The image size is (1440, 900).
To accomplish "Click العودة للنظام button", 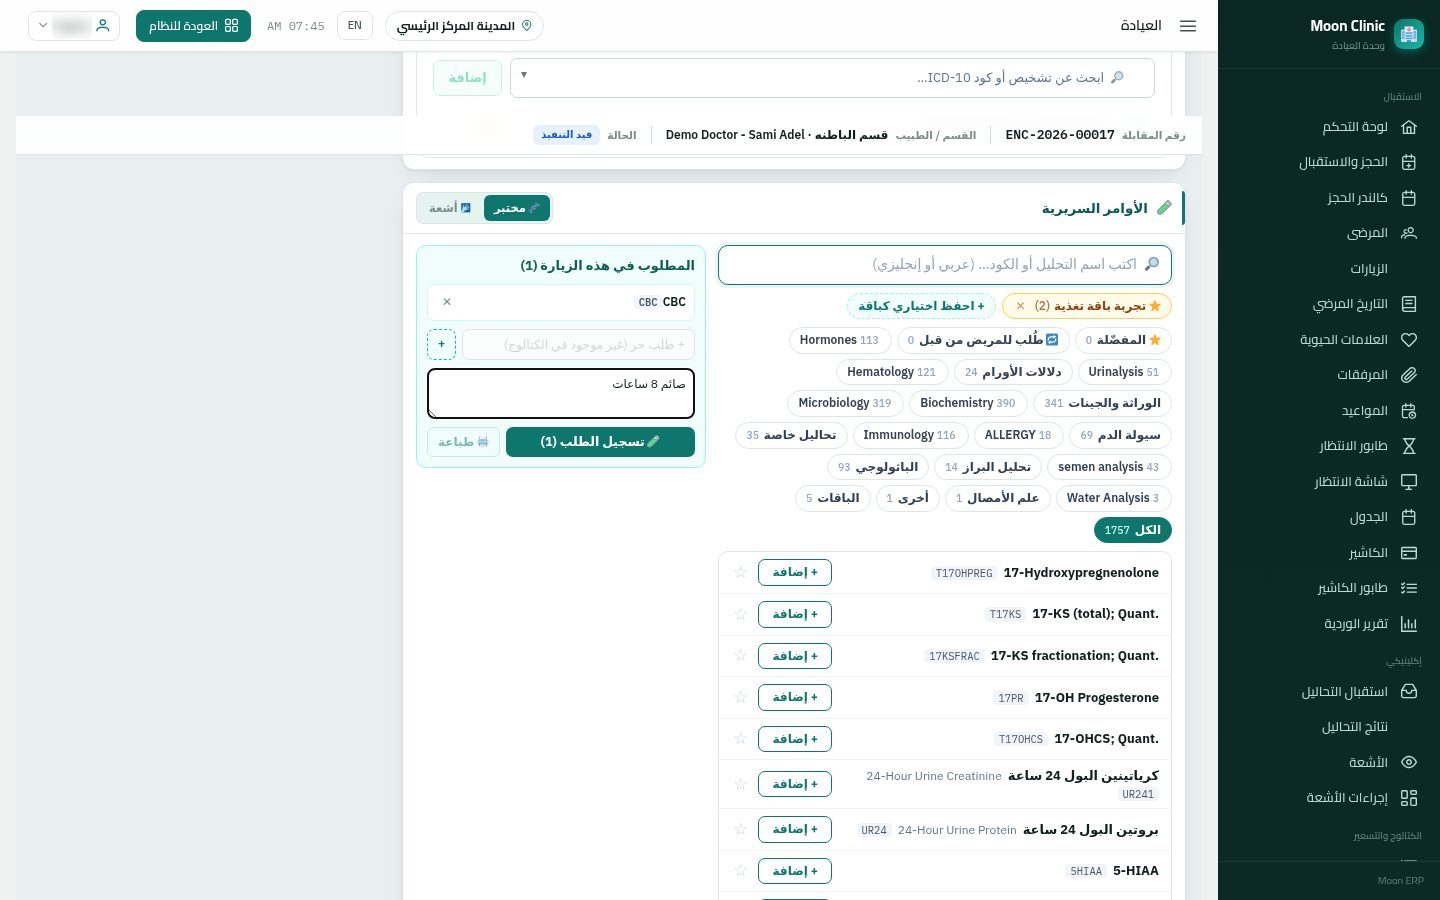I will (193, 26).
